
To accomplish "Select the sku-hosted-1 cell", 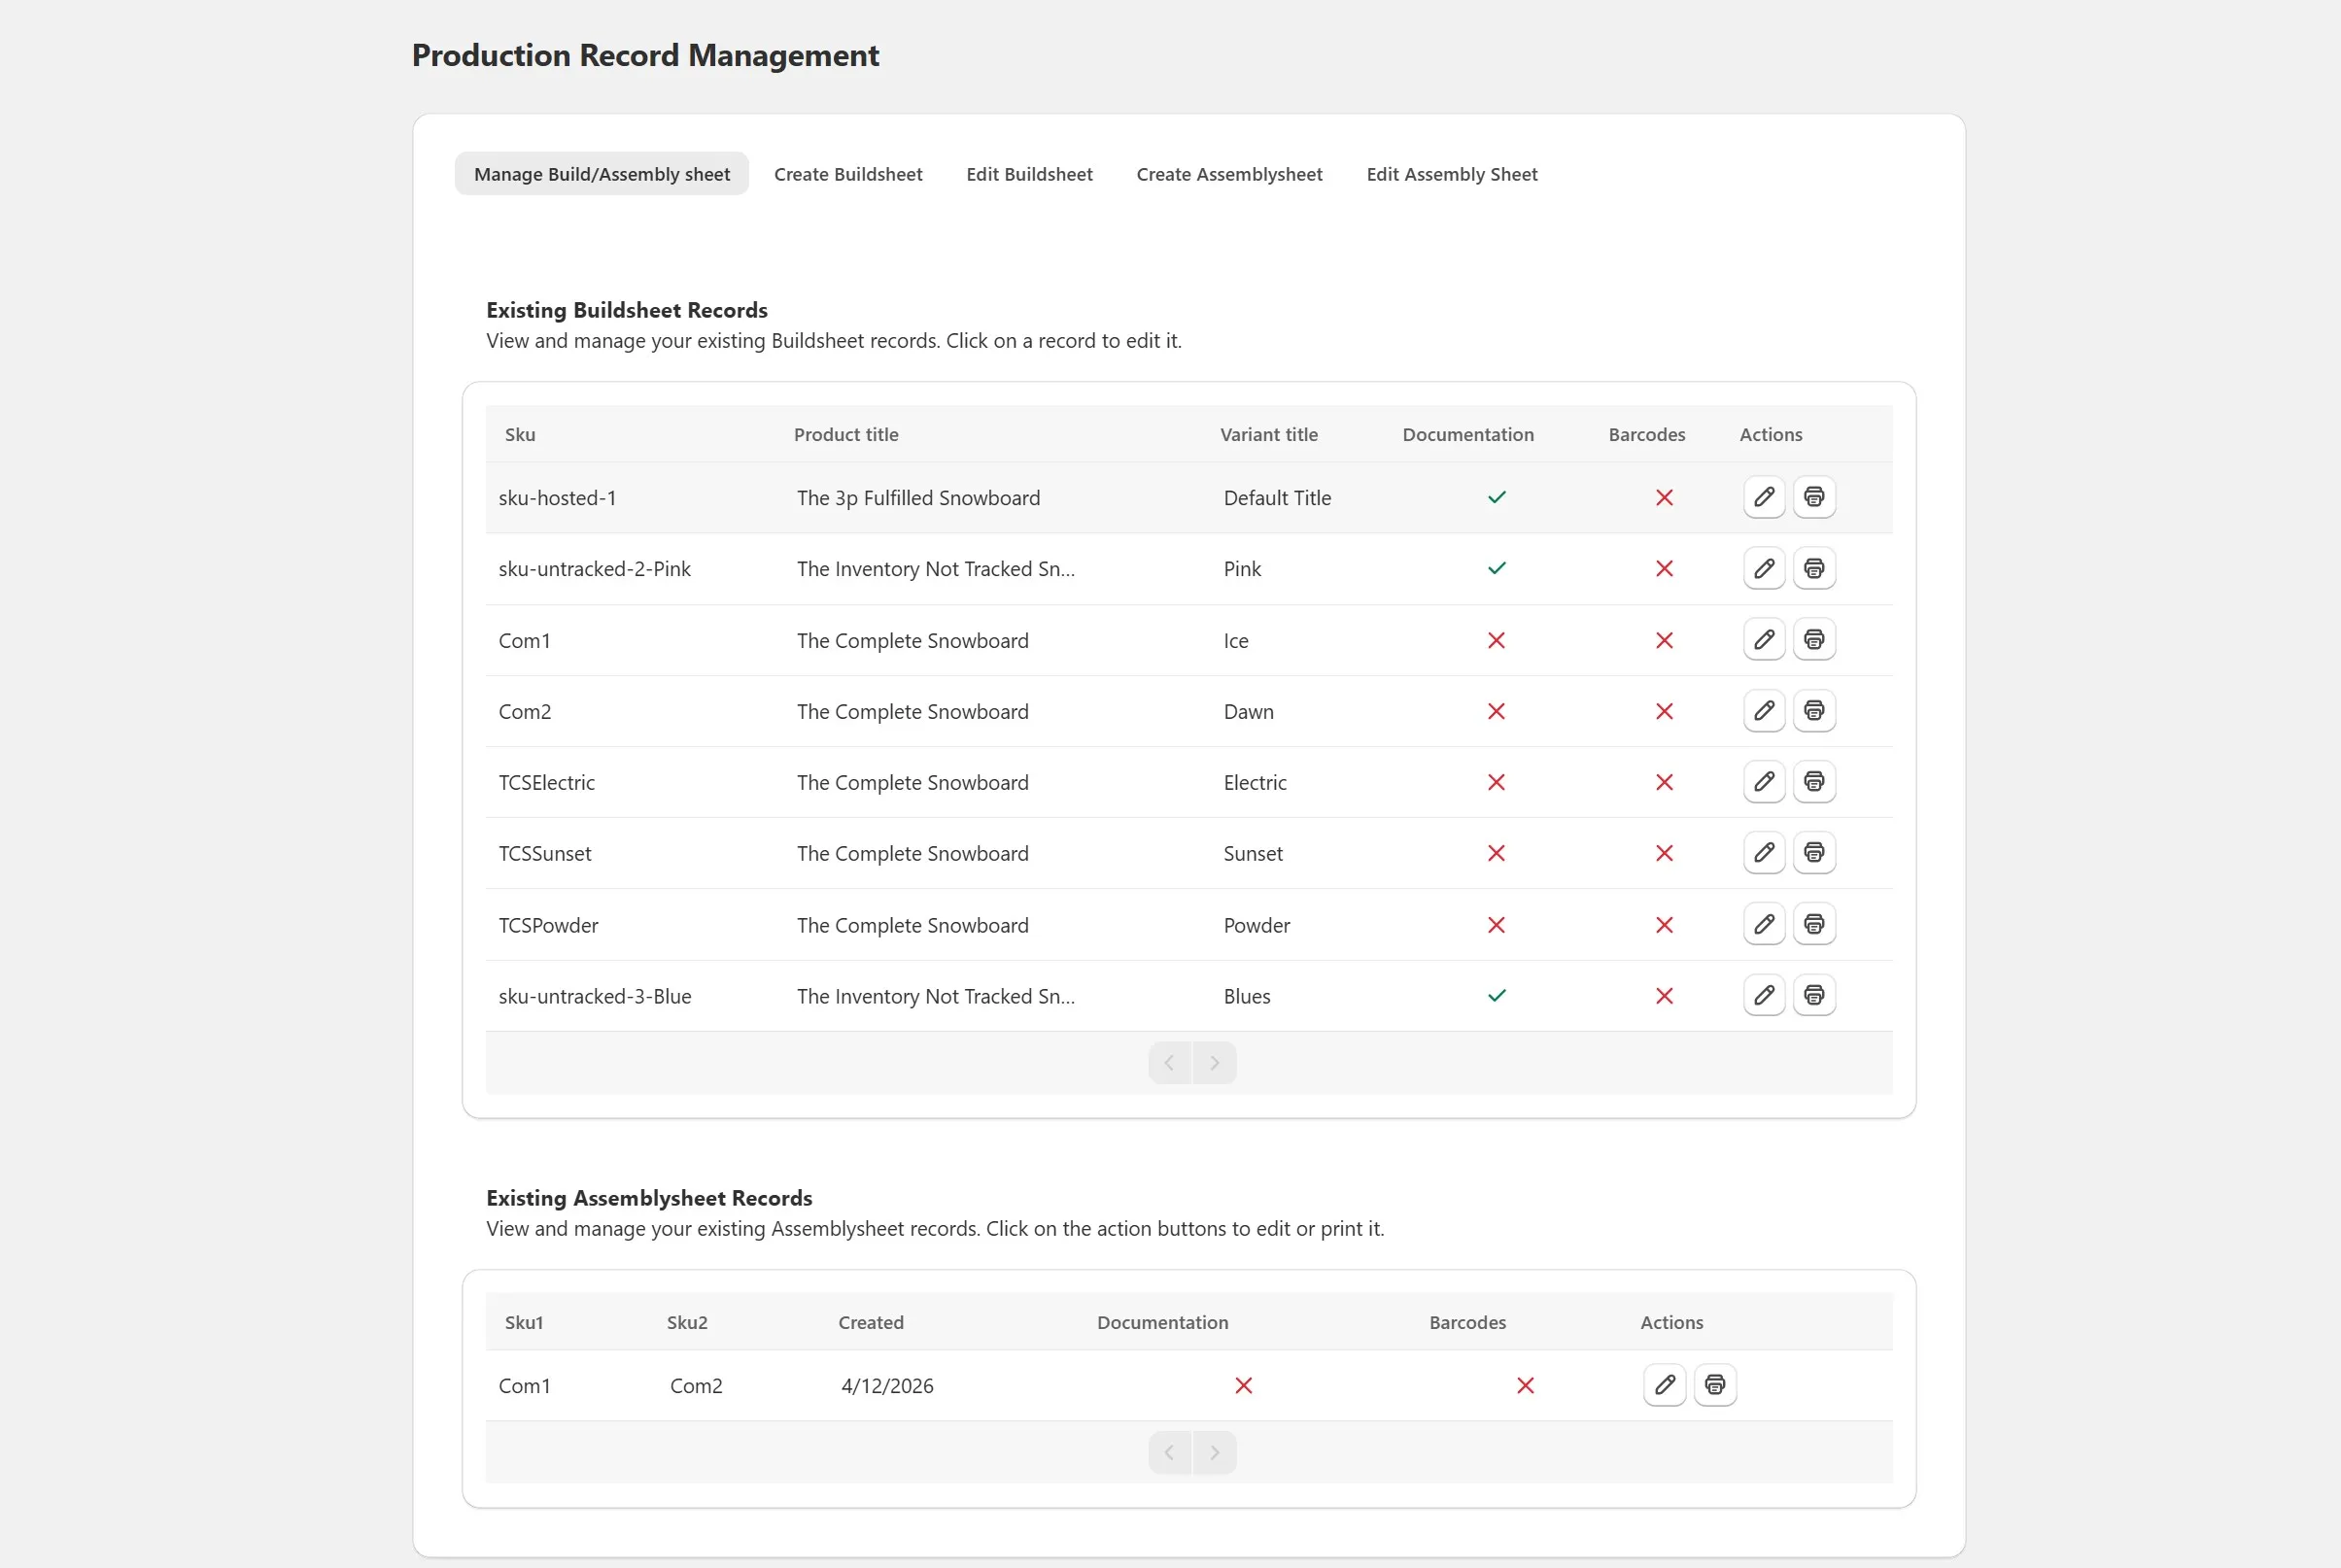I will pos(557,498).
